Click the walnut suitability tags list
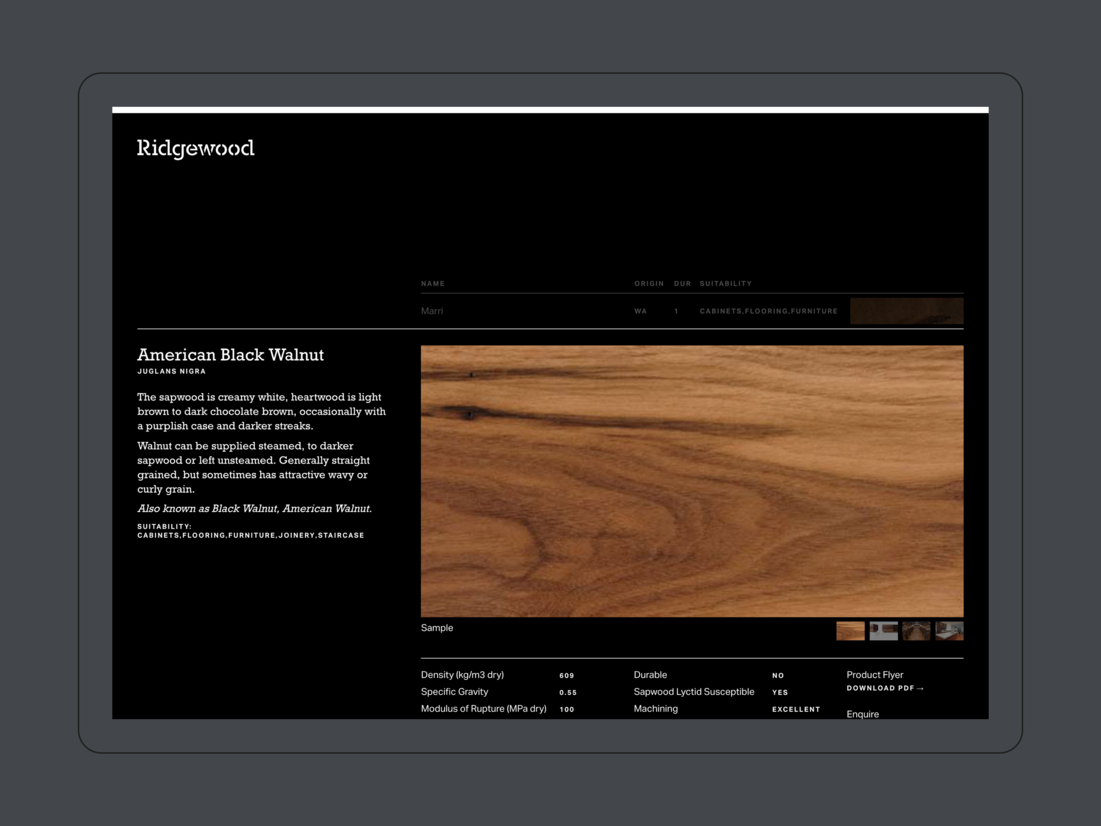This screenshot has height=826, width=1101. pyautogui.click(x=250, y=536)
